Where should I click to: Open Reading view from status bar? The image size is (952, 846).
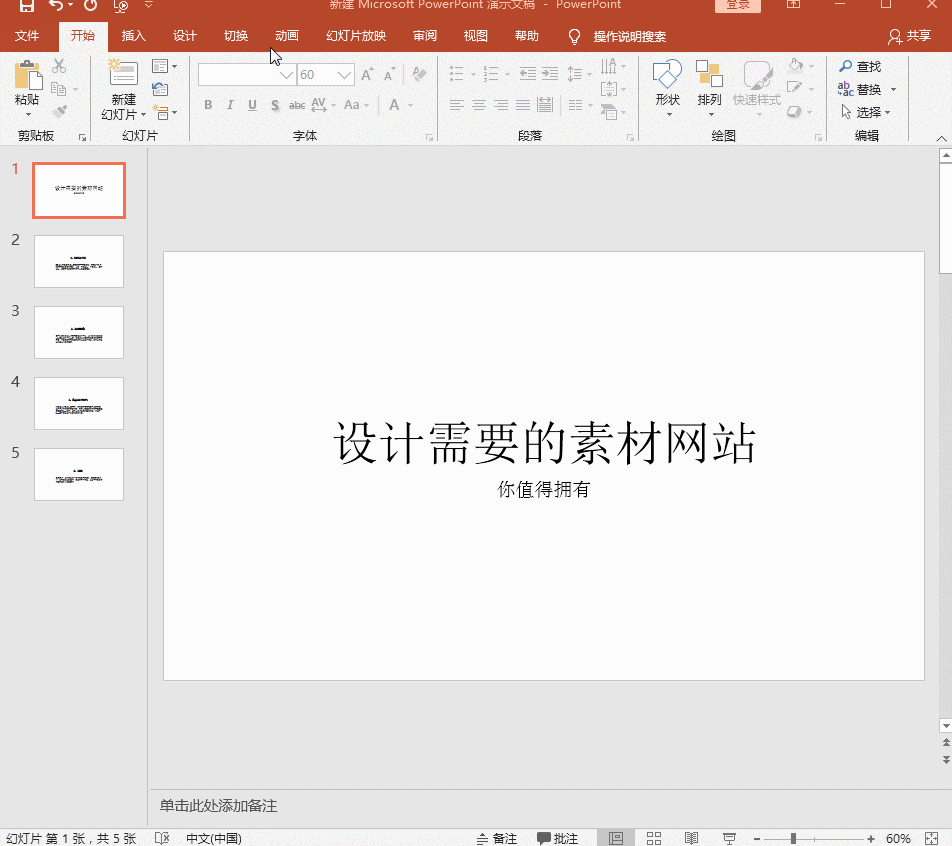pyautogui.click(x=691, y=838)
